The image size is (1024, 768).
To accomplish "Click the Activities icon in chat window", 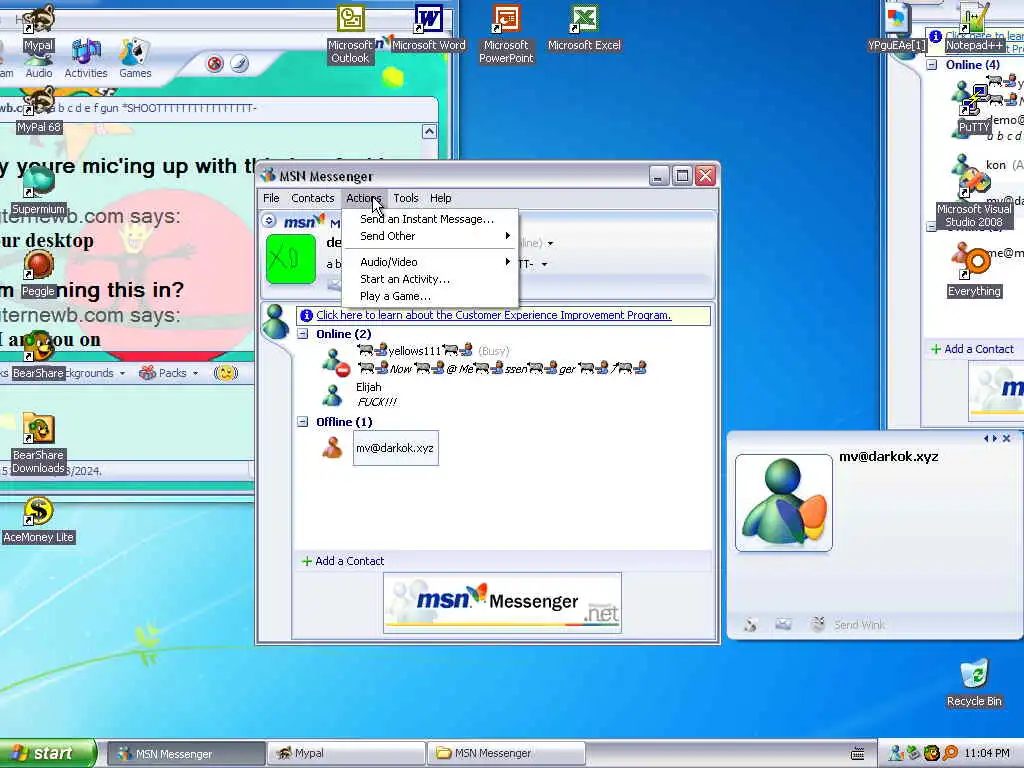I will click(x=86, y=59).
